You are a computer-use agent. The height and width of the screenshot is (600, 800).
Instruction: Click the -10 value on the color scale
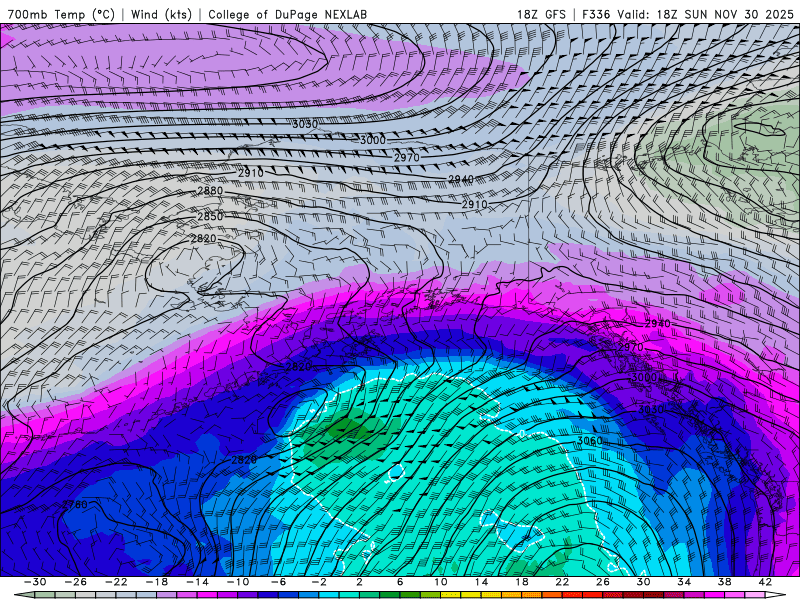[x=238, y=582]
